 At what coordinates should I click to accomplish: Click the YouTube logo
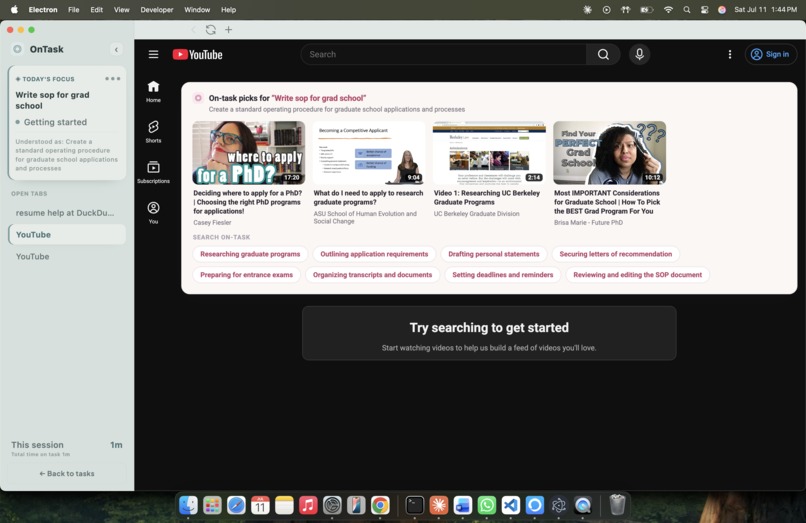197,55
